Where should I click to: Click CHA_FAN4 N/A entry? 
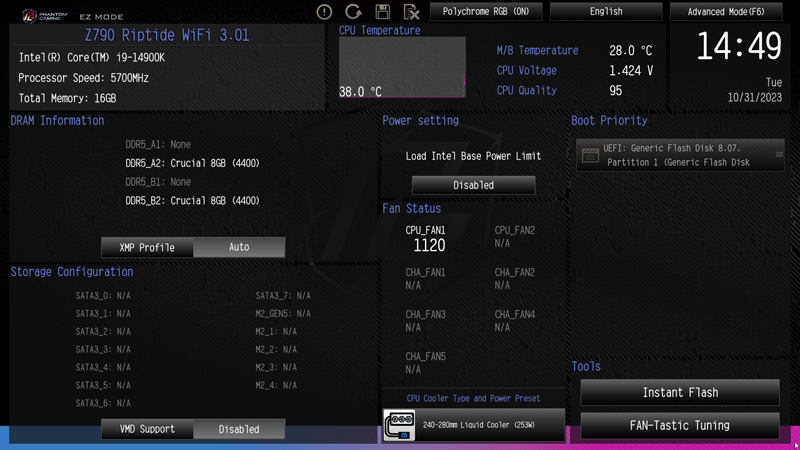[x=514, y=320]
